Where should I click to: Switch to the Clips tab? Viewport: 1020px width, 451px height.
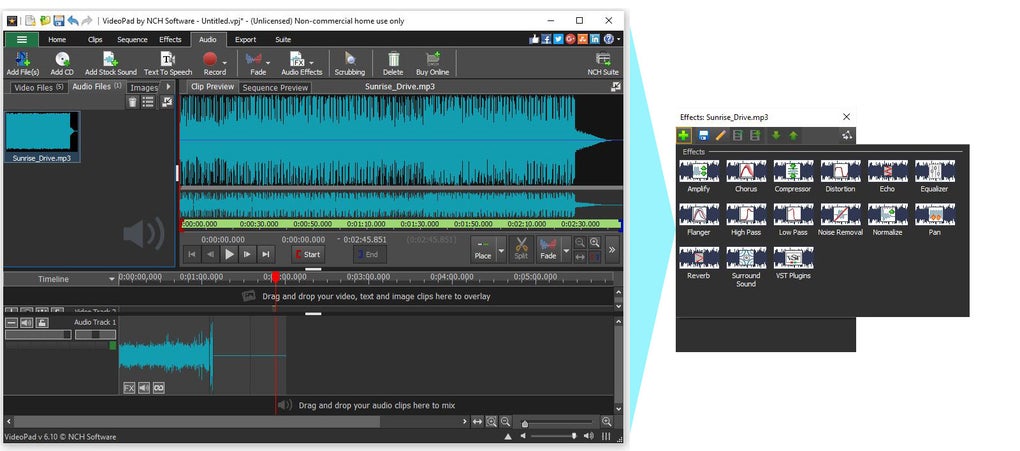(95, 39)
